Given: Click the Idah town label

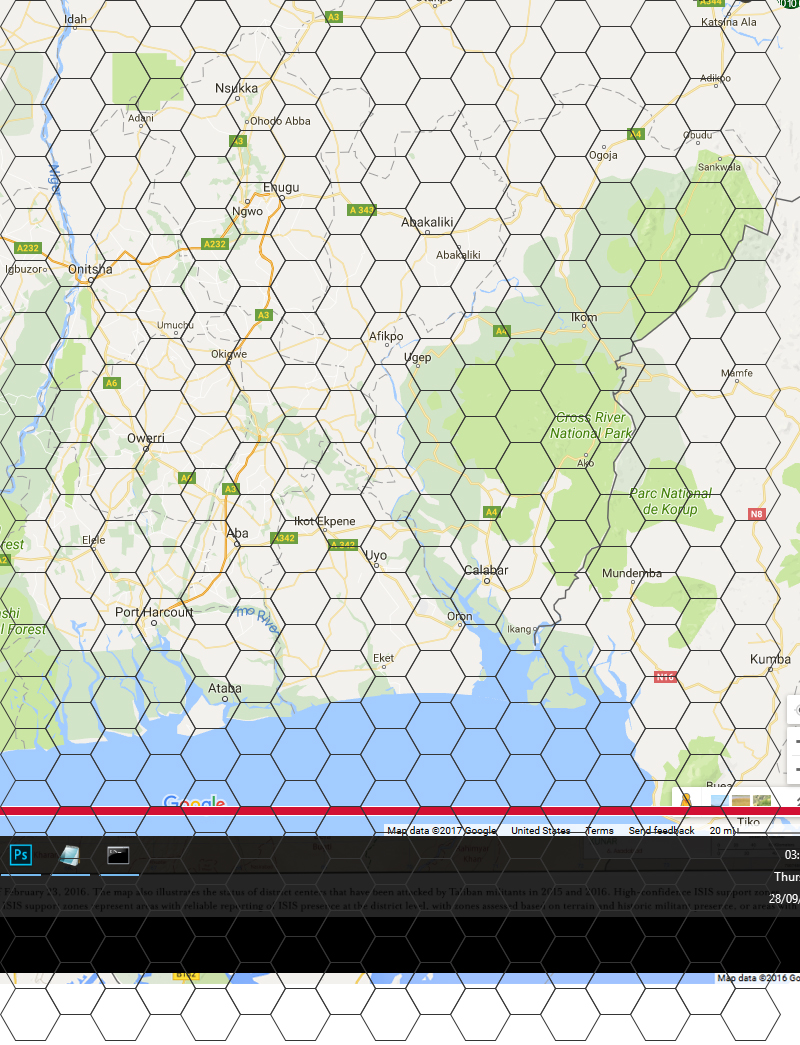Looking at the screenshot, I should point(75,19).
